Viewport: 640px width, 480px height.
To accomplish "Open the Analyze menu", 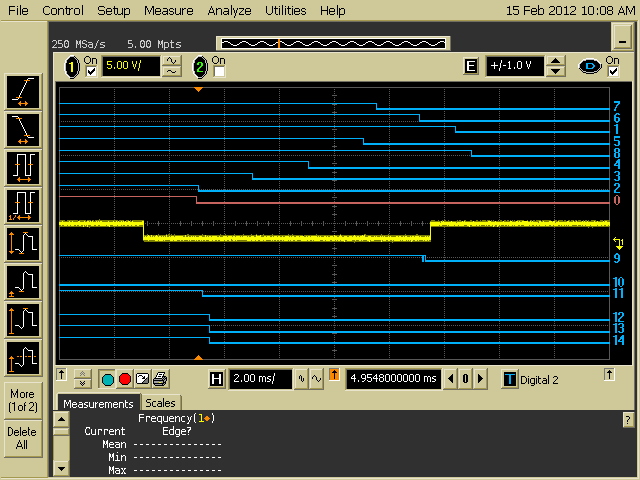I will pyautogui.click(x=229, y=10).
